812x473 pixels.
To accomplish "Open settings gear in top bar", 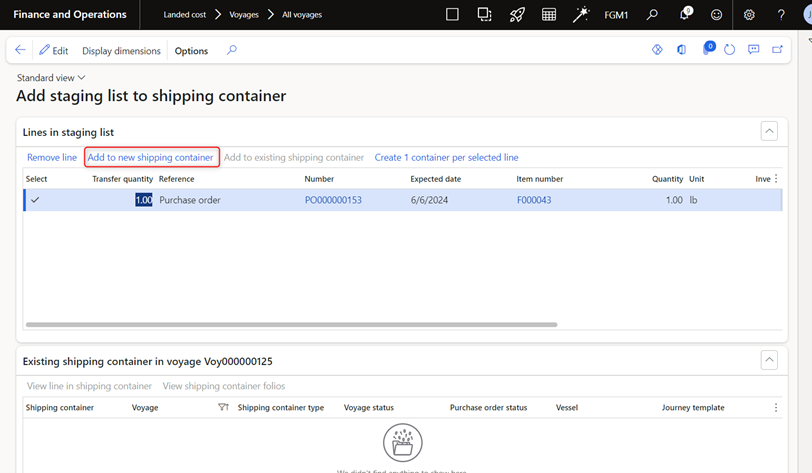I will tap(749, 15).
